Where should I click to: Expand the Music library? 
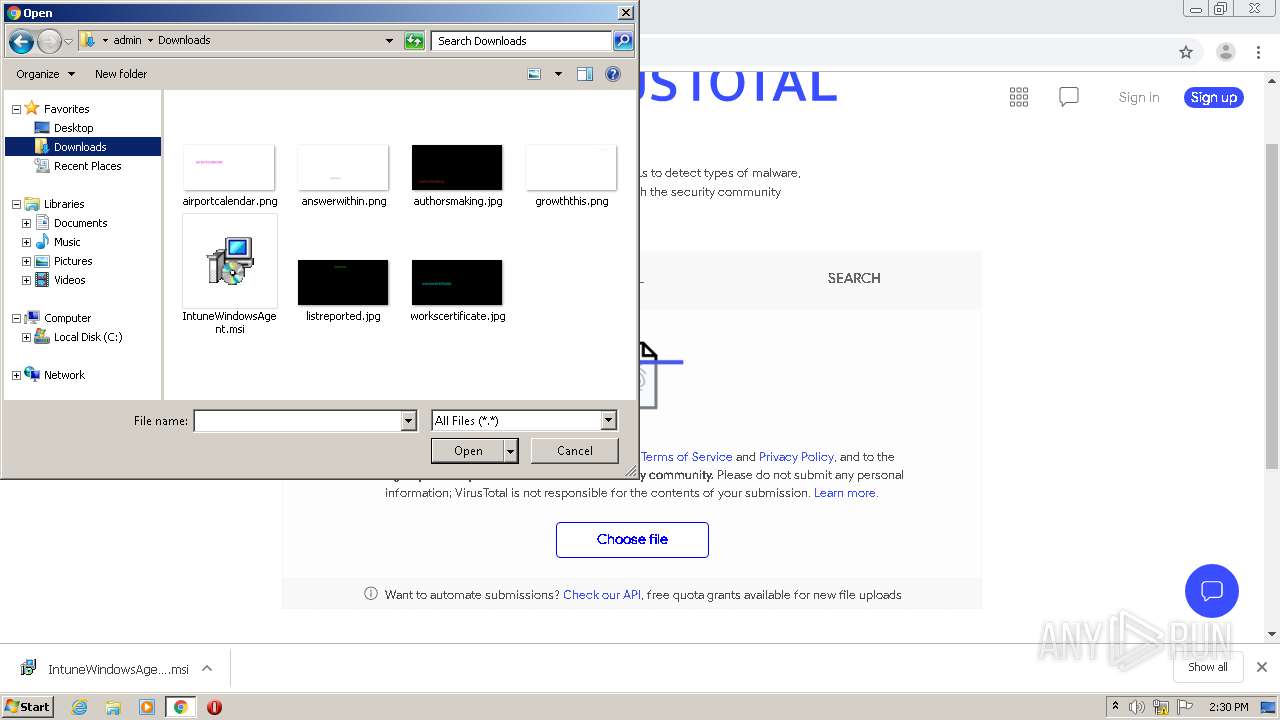tap(26, 242)
